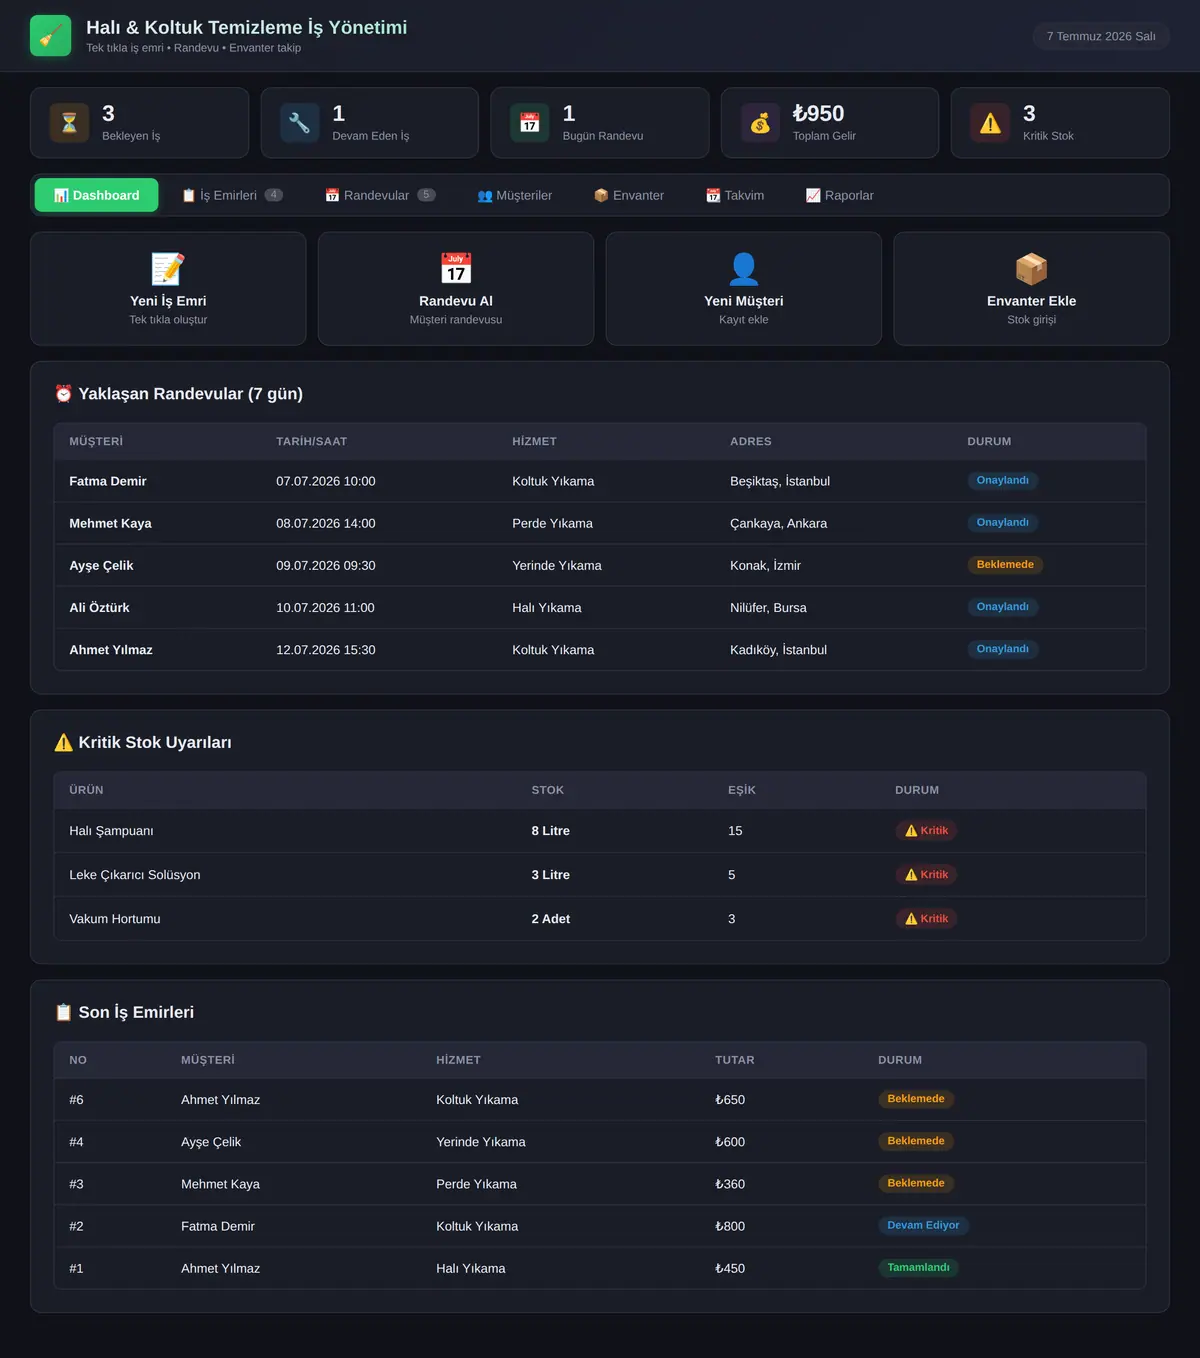Click the package box icon for Envanter Ekle
Image resolution: width=1200 pixels, height=1358 pixels.
(1031, 269)
